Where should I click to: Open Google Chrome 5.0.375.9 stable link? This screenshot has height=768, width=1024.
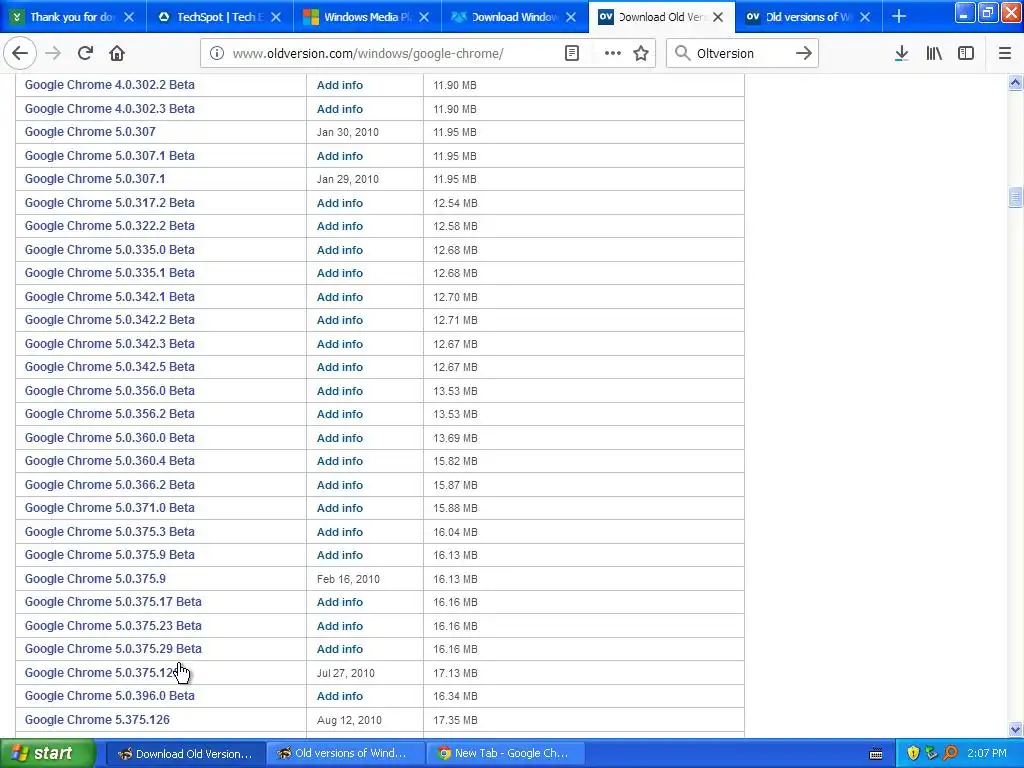95,579
